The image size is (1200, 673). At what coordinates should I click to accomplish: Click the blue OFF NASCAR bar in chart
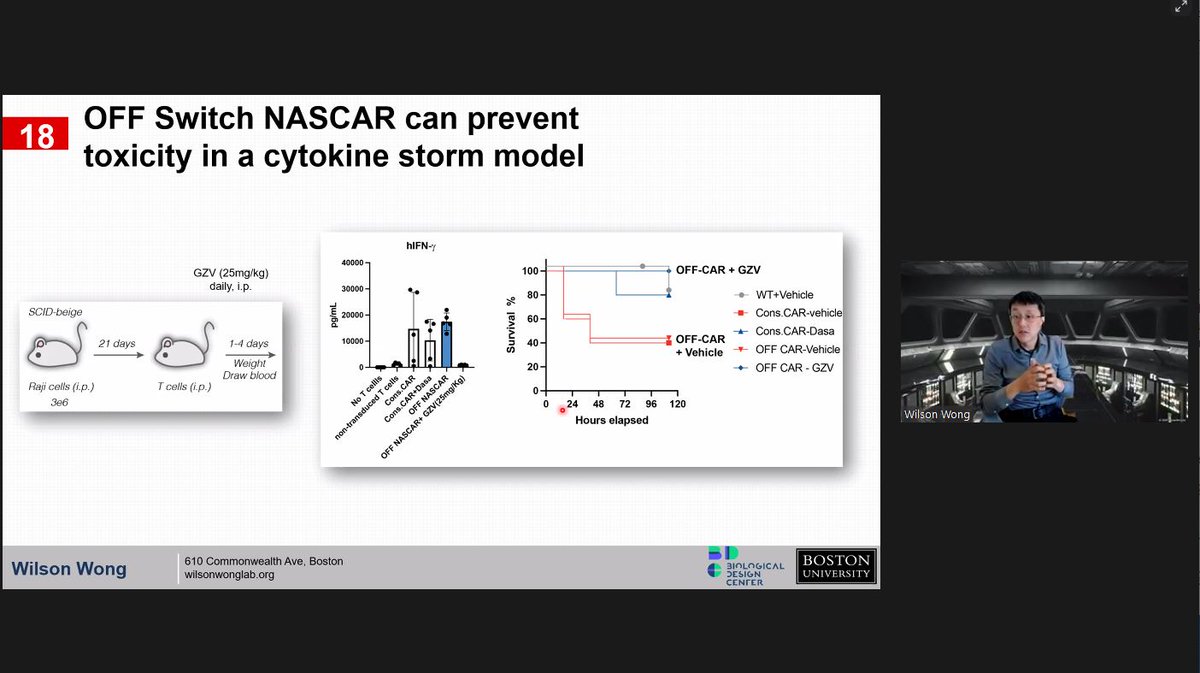click(447, 344)
